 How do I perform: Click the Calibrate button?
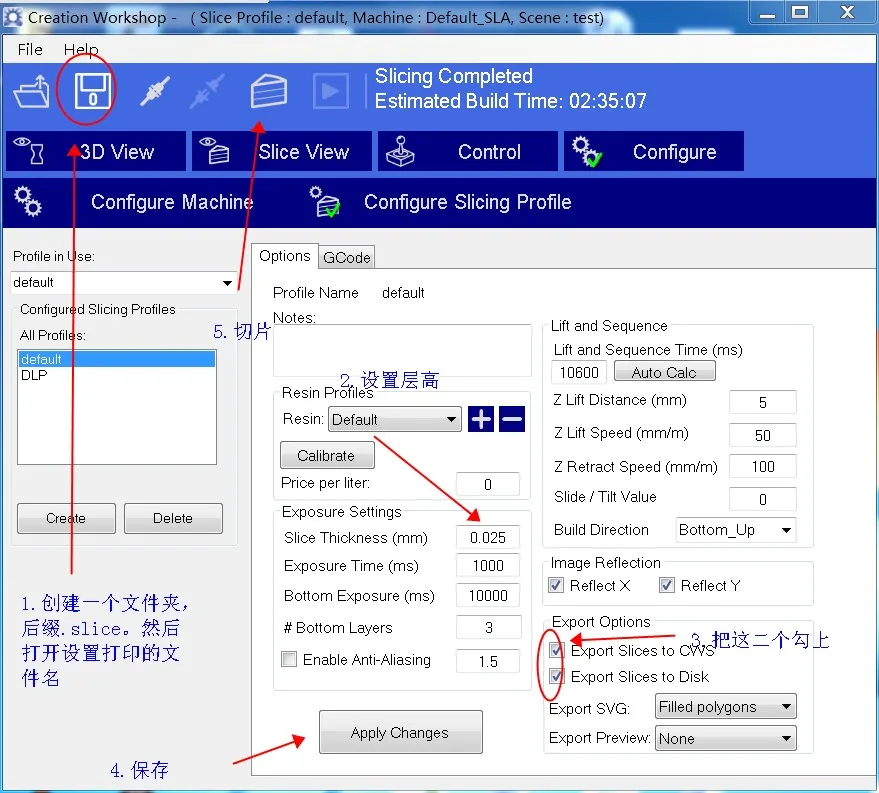click(327, 455)
